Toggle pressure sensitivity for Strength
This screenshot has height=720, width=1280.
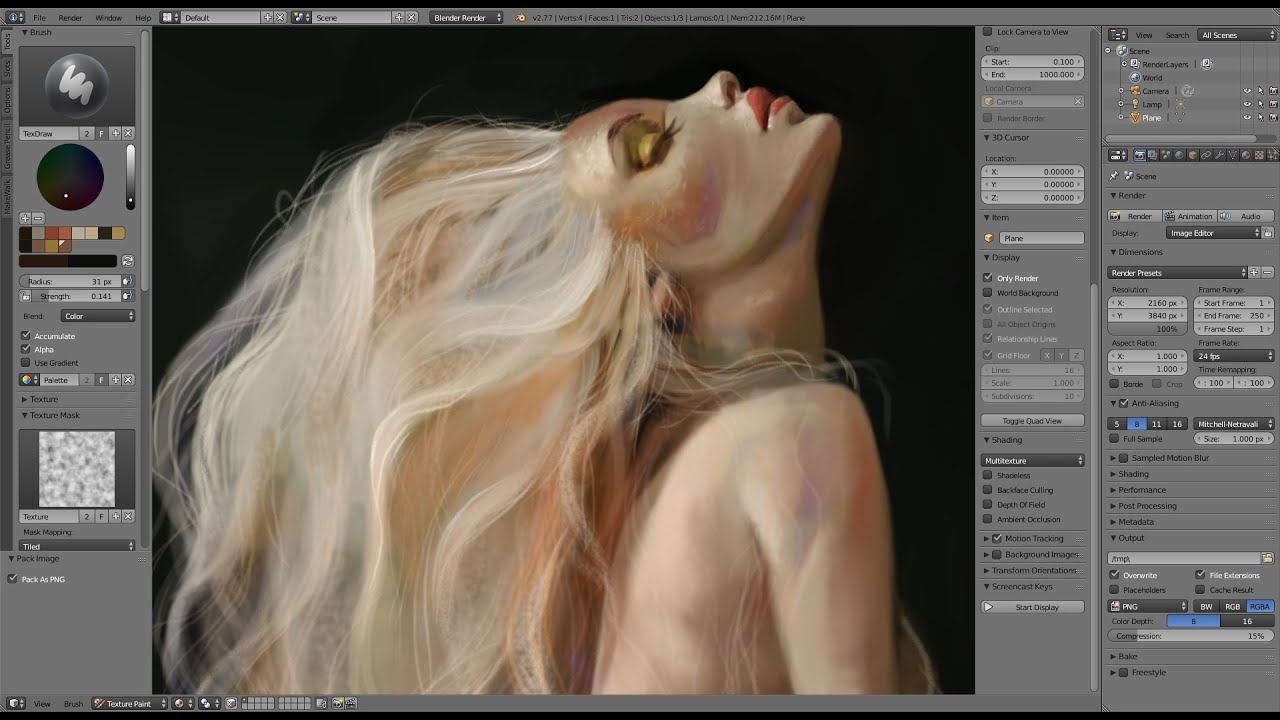(128, 296)
